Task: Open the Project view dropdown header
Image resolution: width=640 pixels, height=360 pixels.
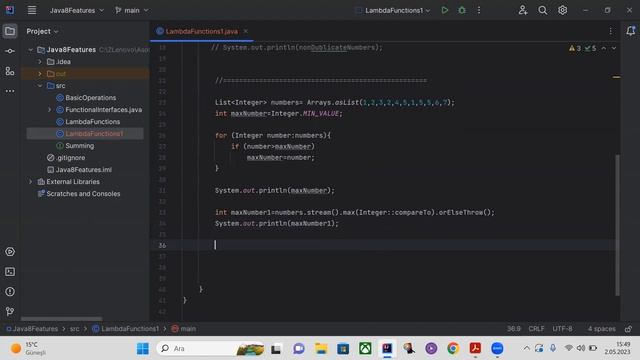Action: (42, 31)
